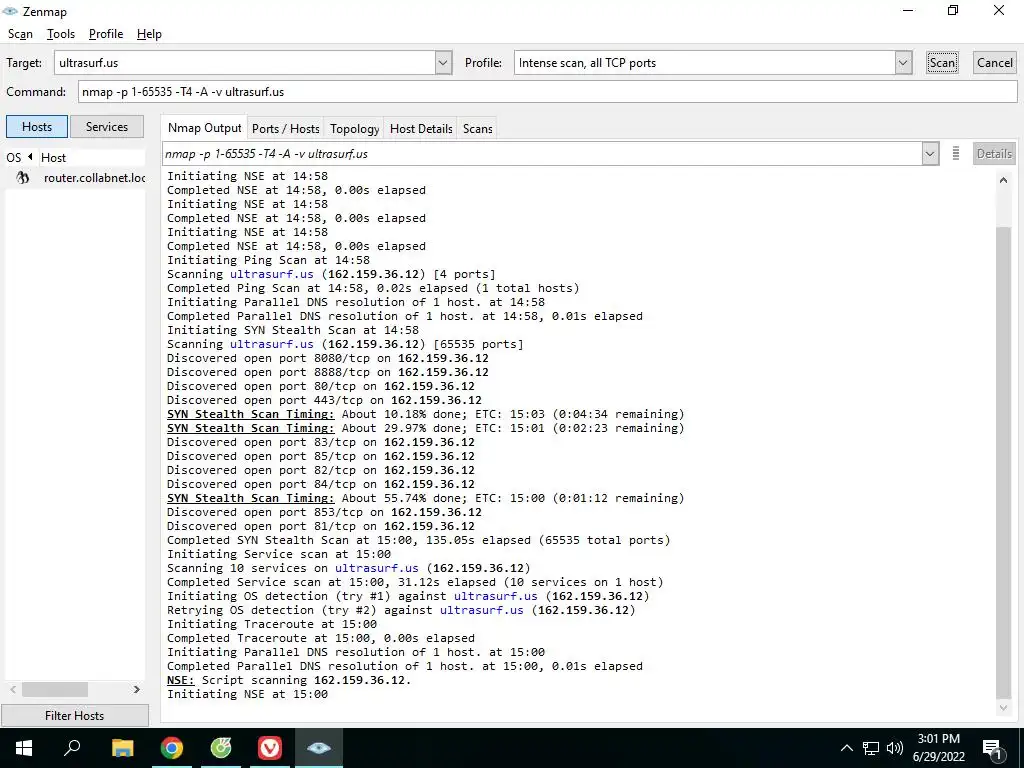Screen dimensions: 1024x768
Task: Click the output highlighting options icon
Action: 955,153
